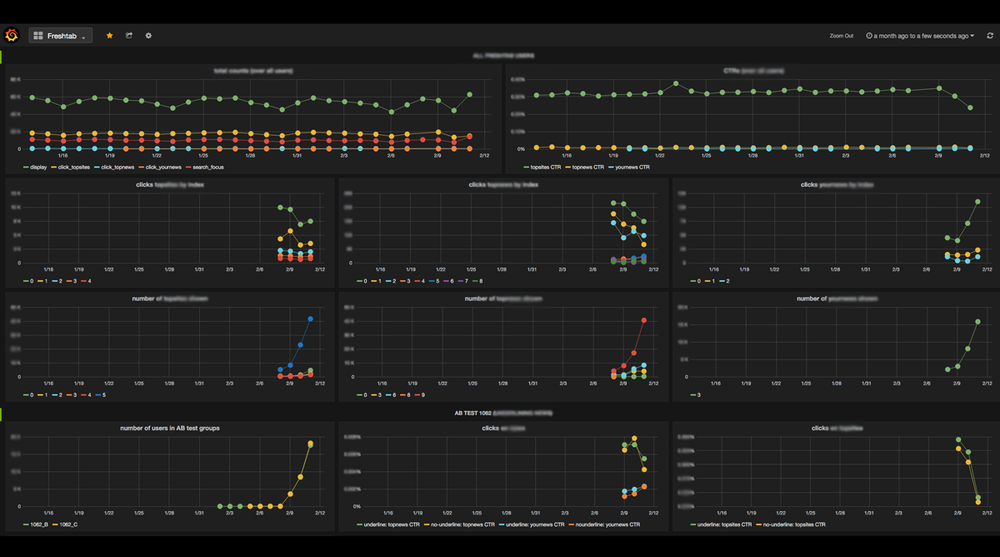
Task: Click the refresh dashboard icon
Action: [990, 36]
